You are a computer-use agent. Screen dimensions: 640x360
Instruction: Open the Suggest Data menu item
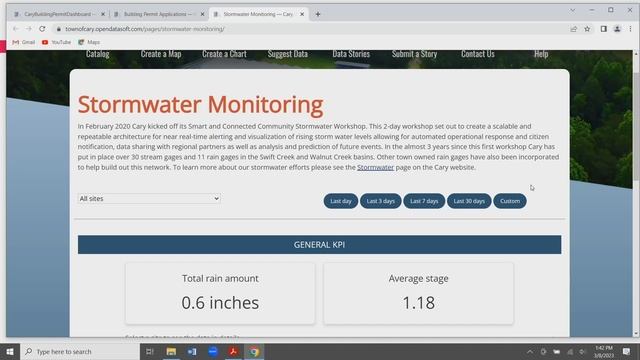pyautogui.click(x=288, y=54)
